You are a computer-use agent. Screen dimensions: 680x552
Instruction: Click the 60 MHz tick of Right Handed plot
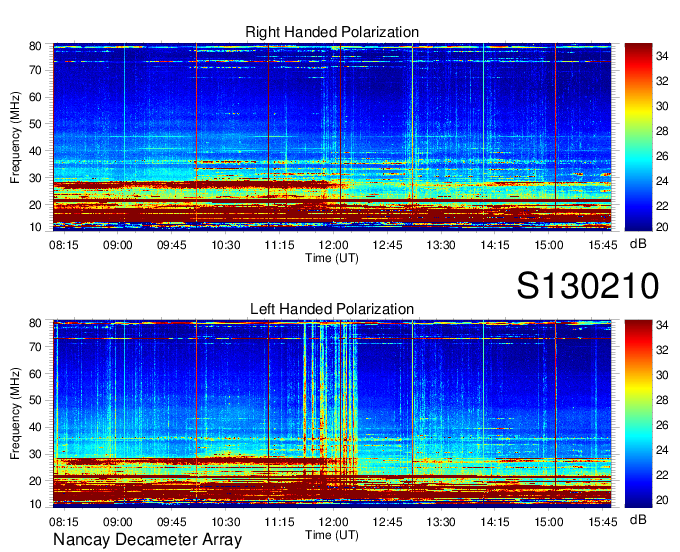(x=35, y=97)
